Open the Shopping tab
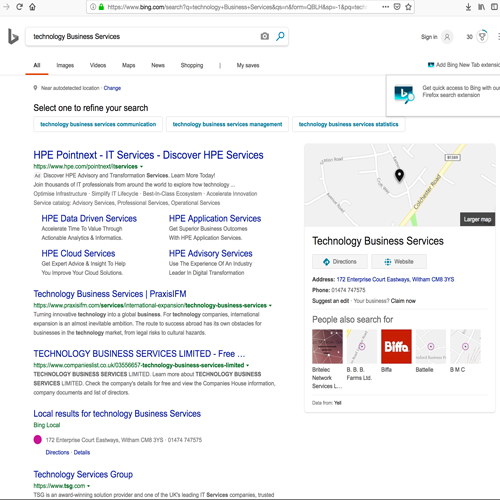 (192, 65)
